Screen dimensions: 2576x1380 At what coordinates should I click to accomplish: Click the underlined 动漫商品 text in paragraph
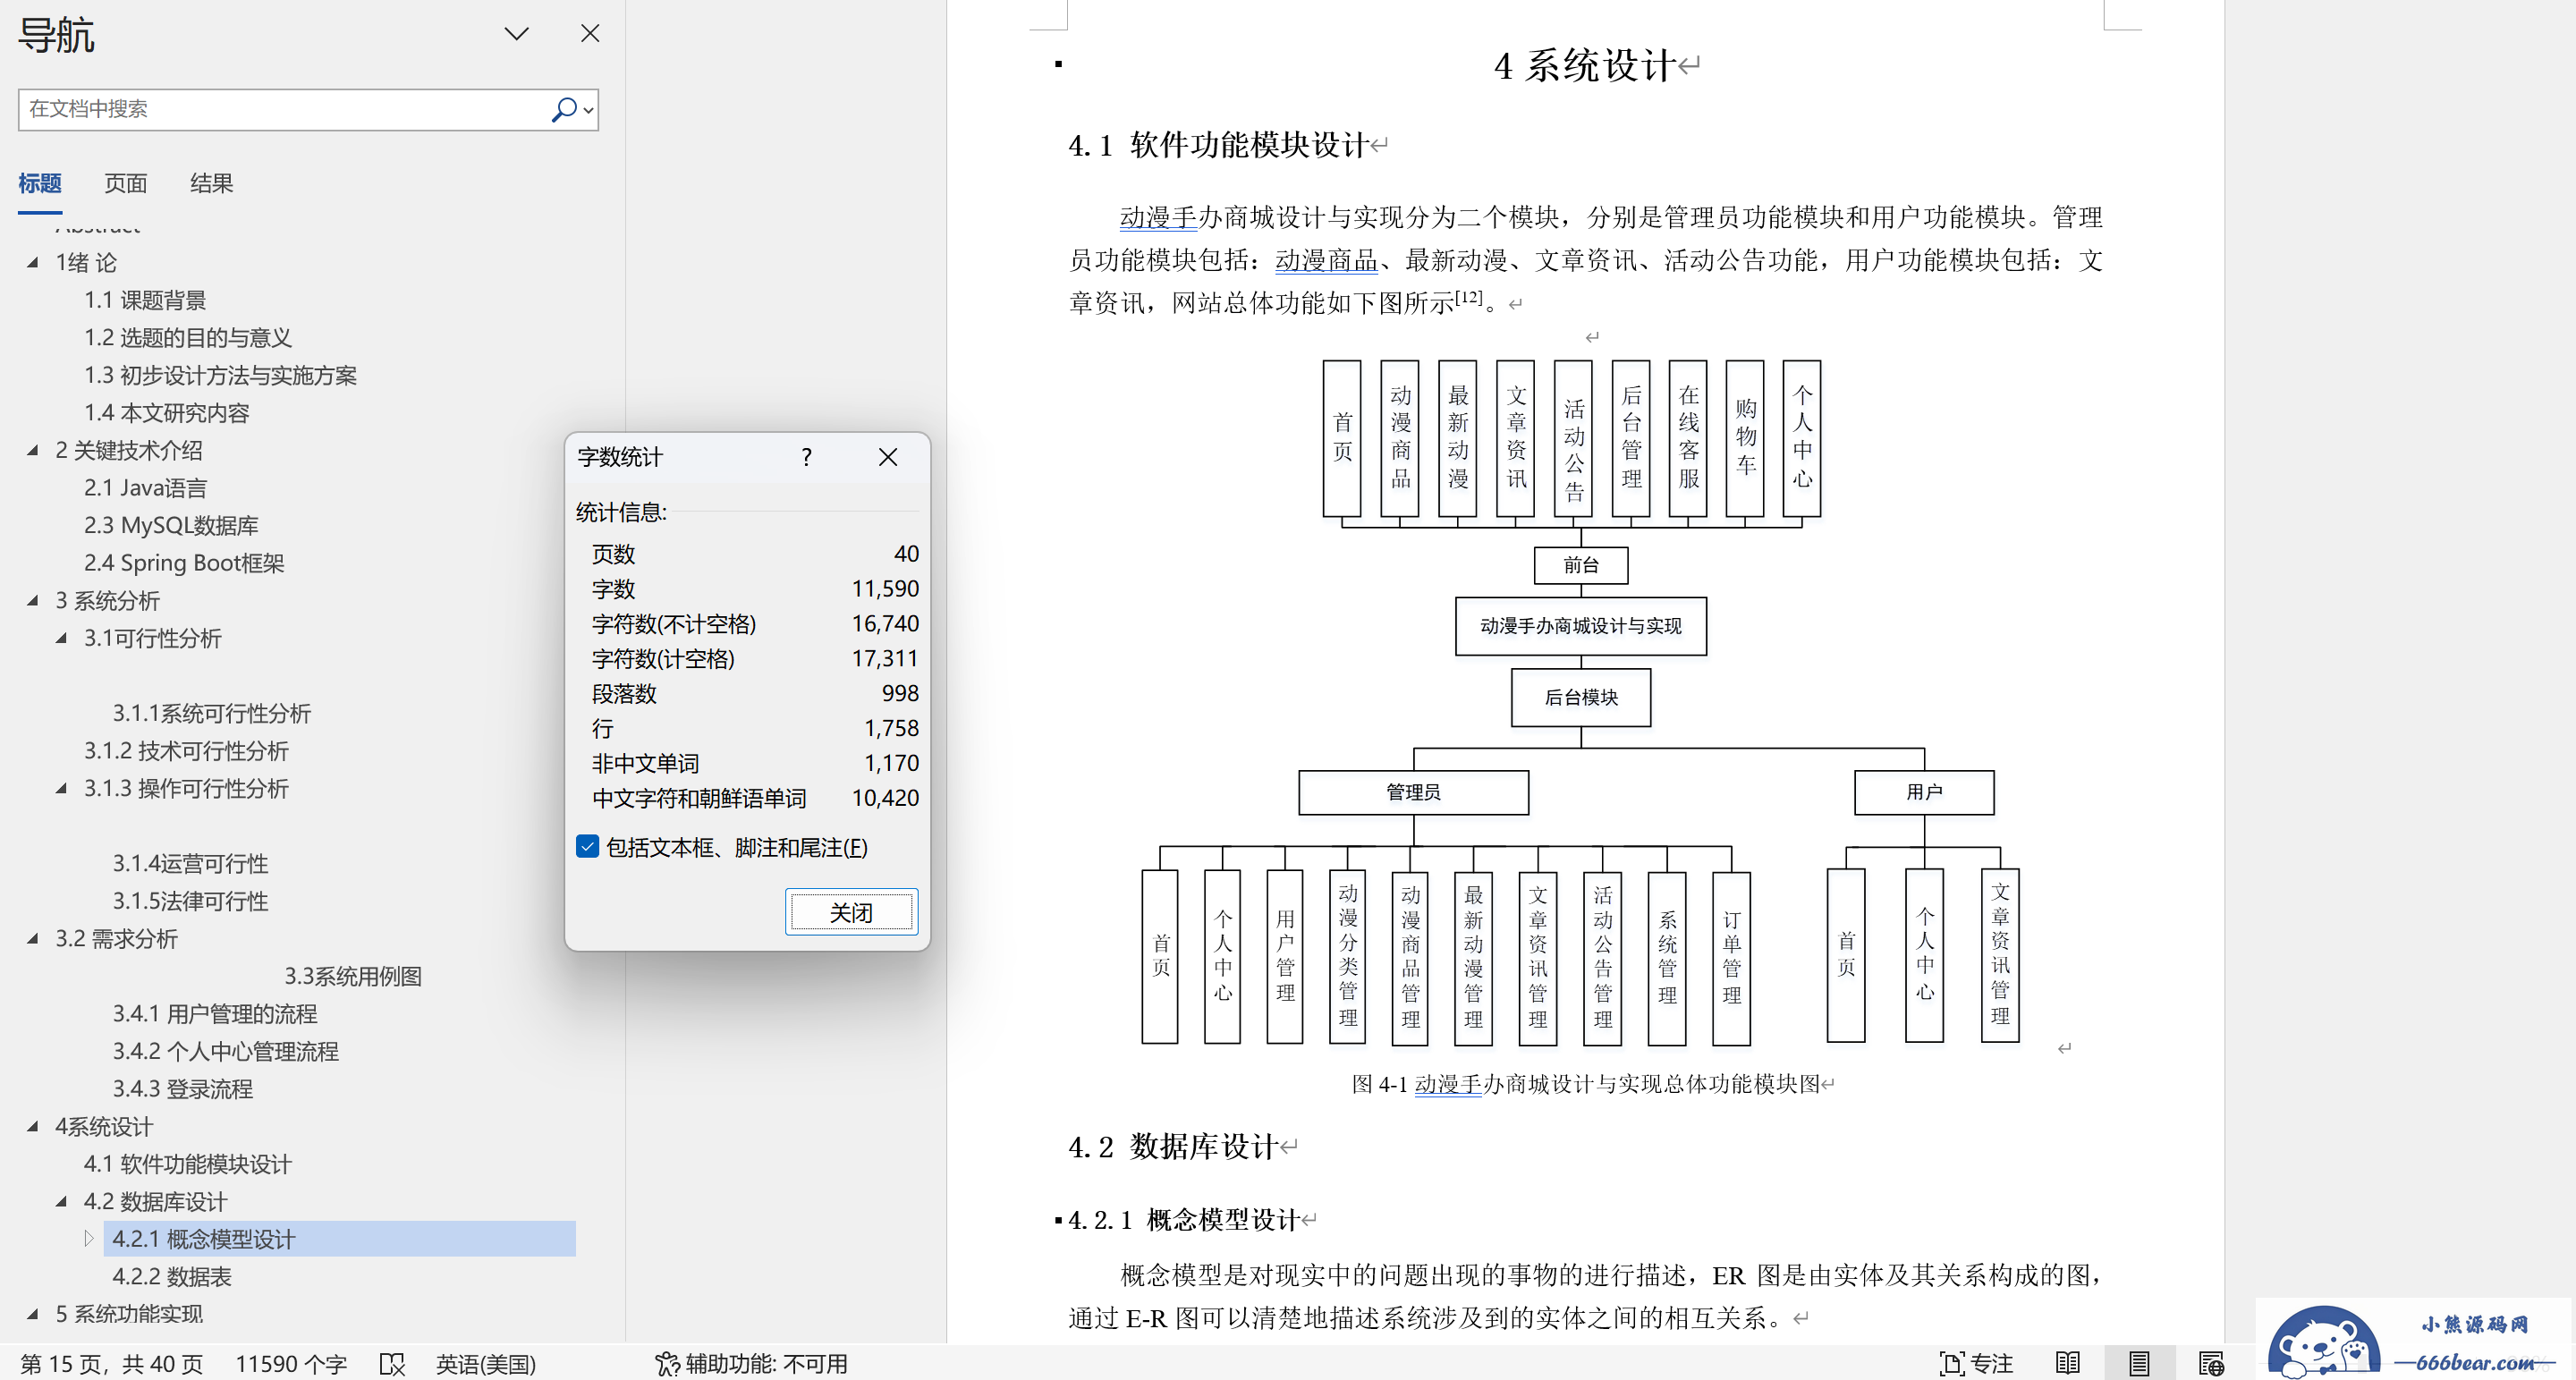[x=1326, y=260]
